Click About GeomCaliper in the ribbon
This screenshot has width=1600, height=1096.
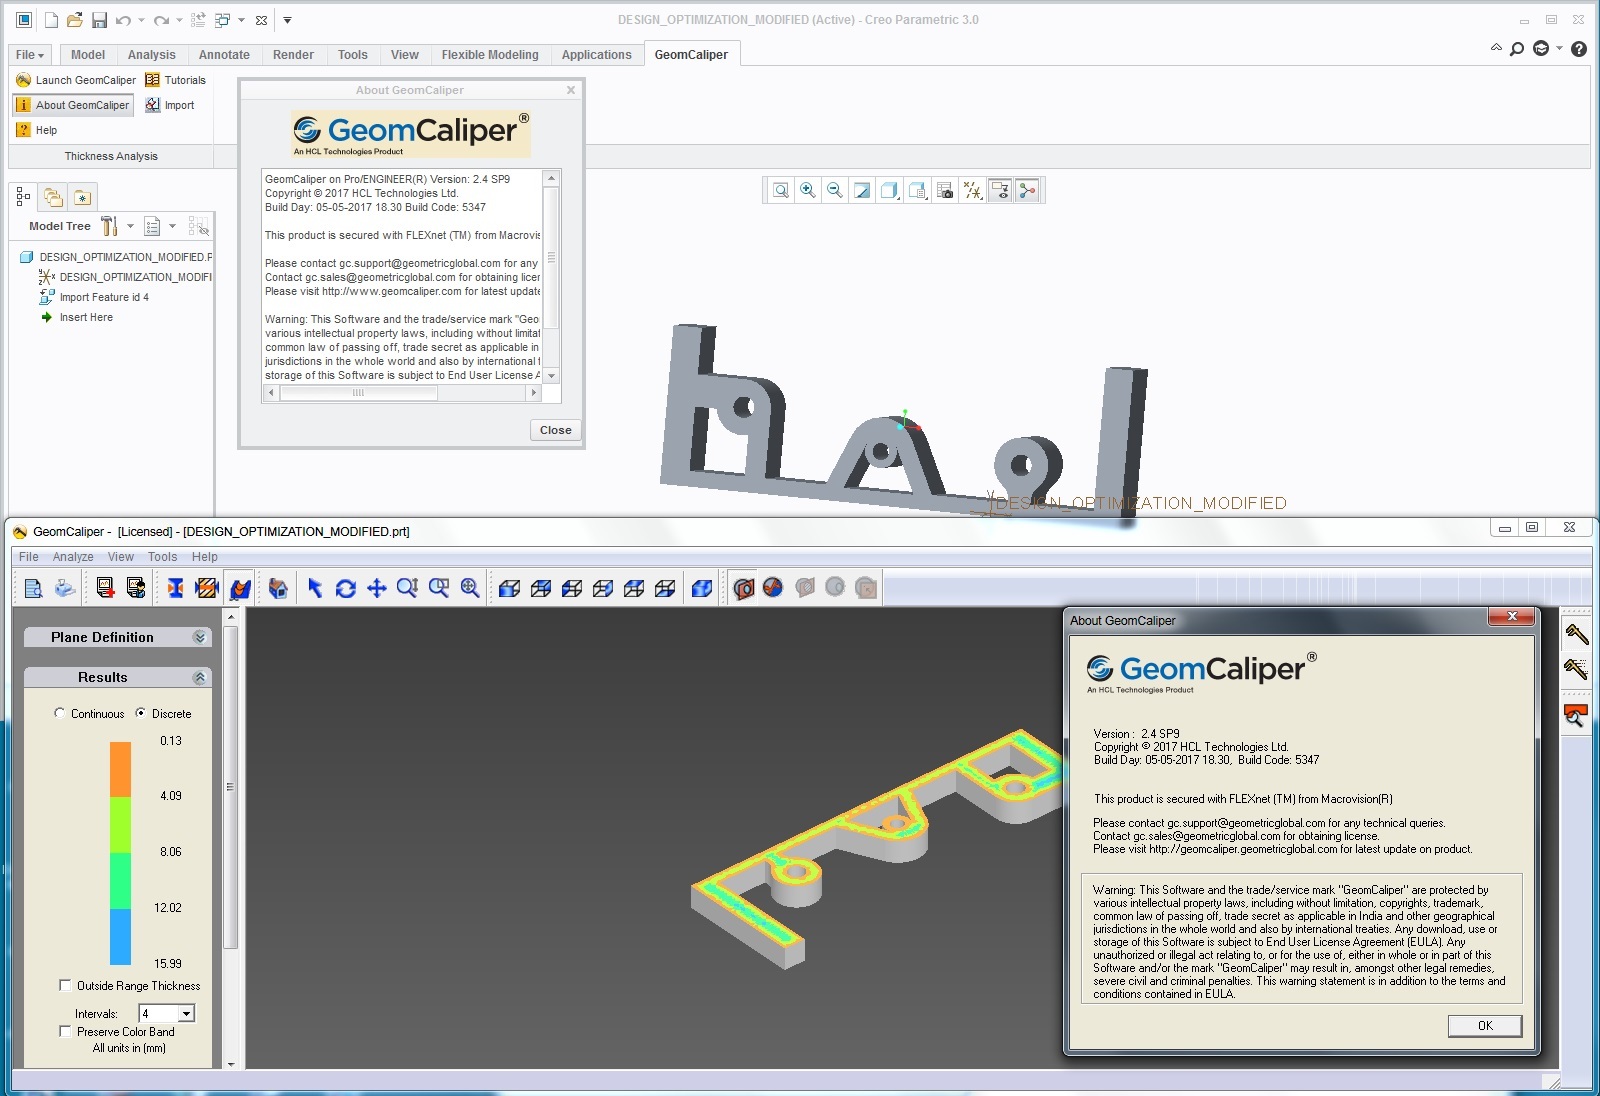click(x=73, y=105)
